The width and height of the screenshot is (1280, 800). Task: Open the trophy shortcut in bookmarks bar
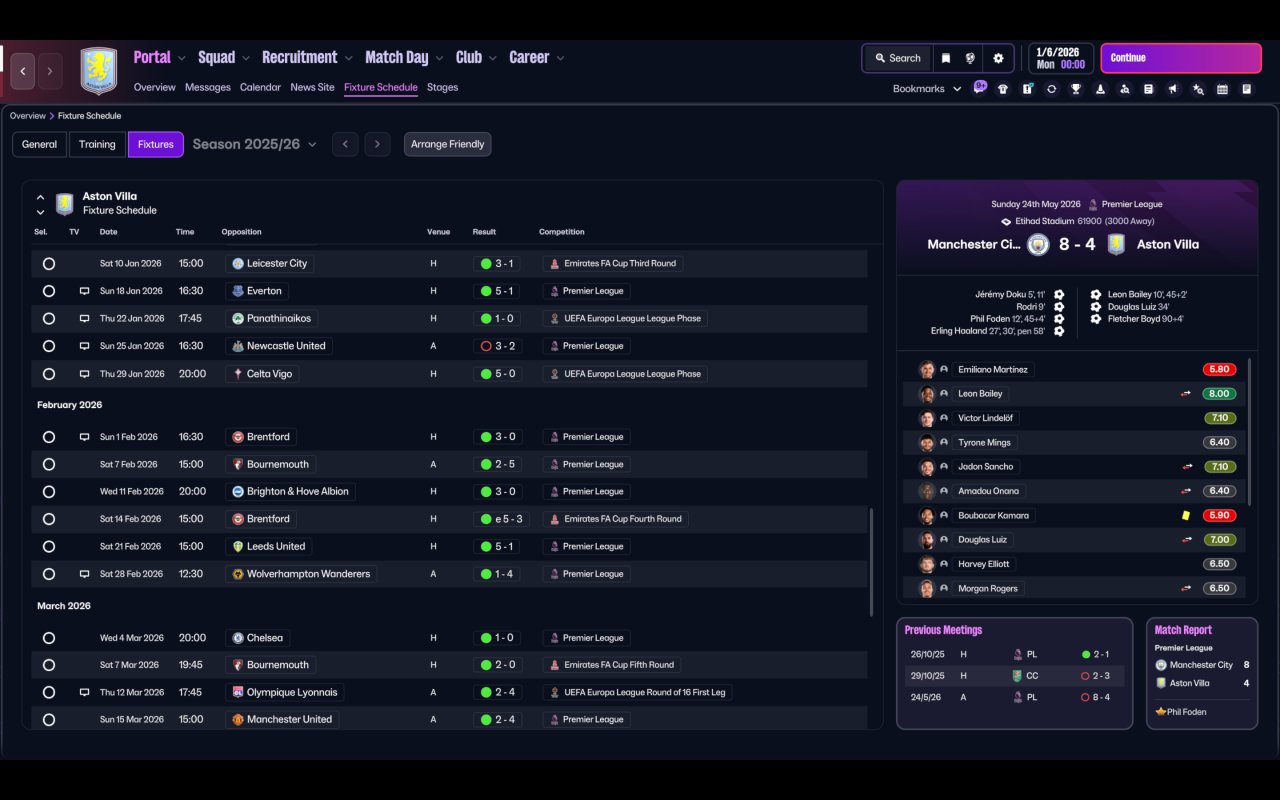pyautogui.click(x=1076, y=89)
